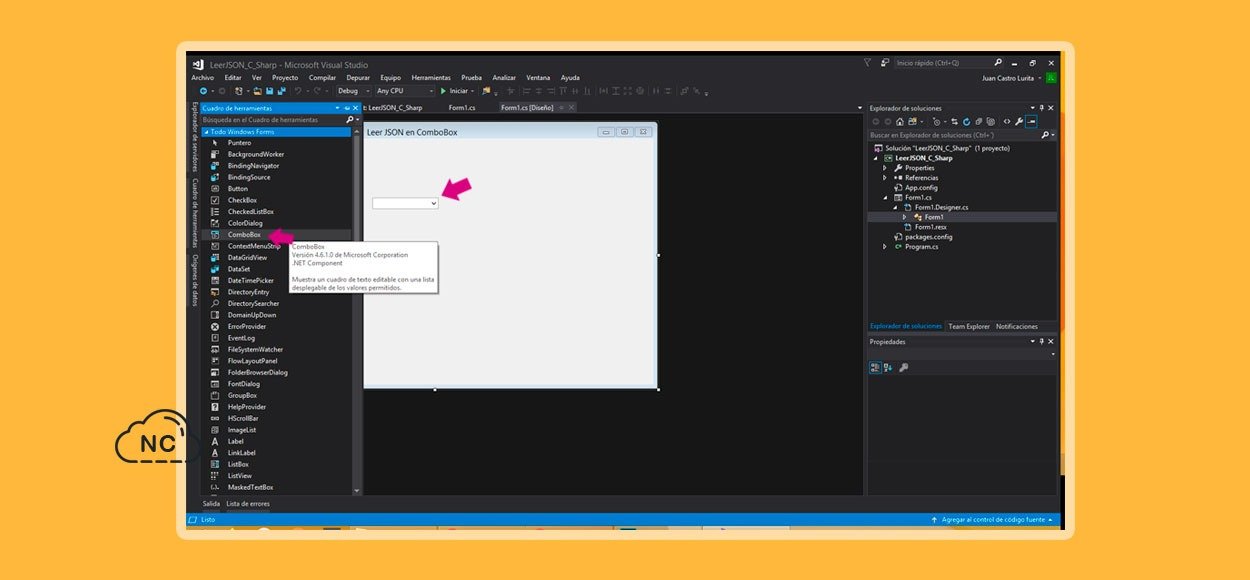Select packages.config in Solution Explorer

point(929,237)
